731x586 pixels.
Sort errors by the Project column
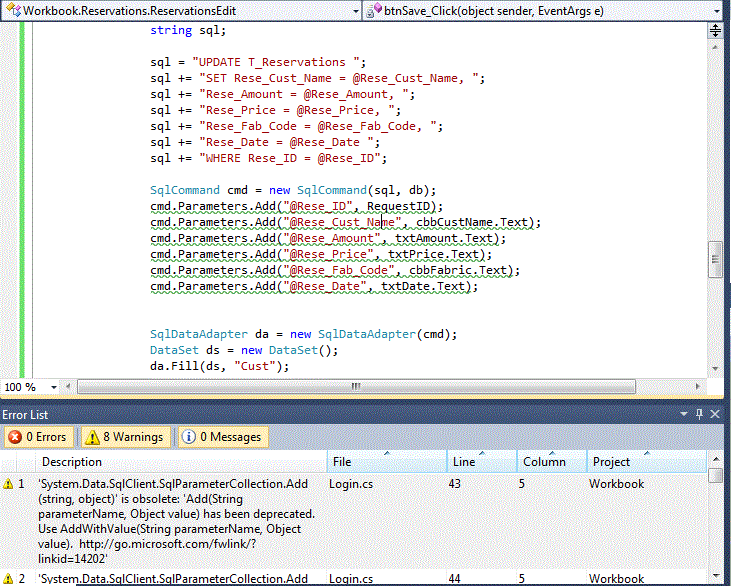[641, 461]
